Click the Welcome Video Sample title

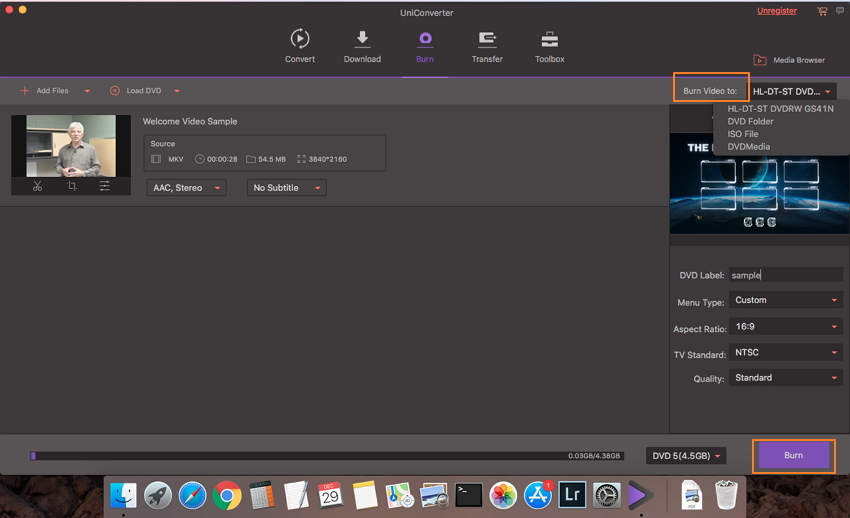(190, 121)
